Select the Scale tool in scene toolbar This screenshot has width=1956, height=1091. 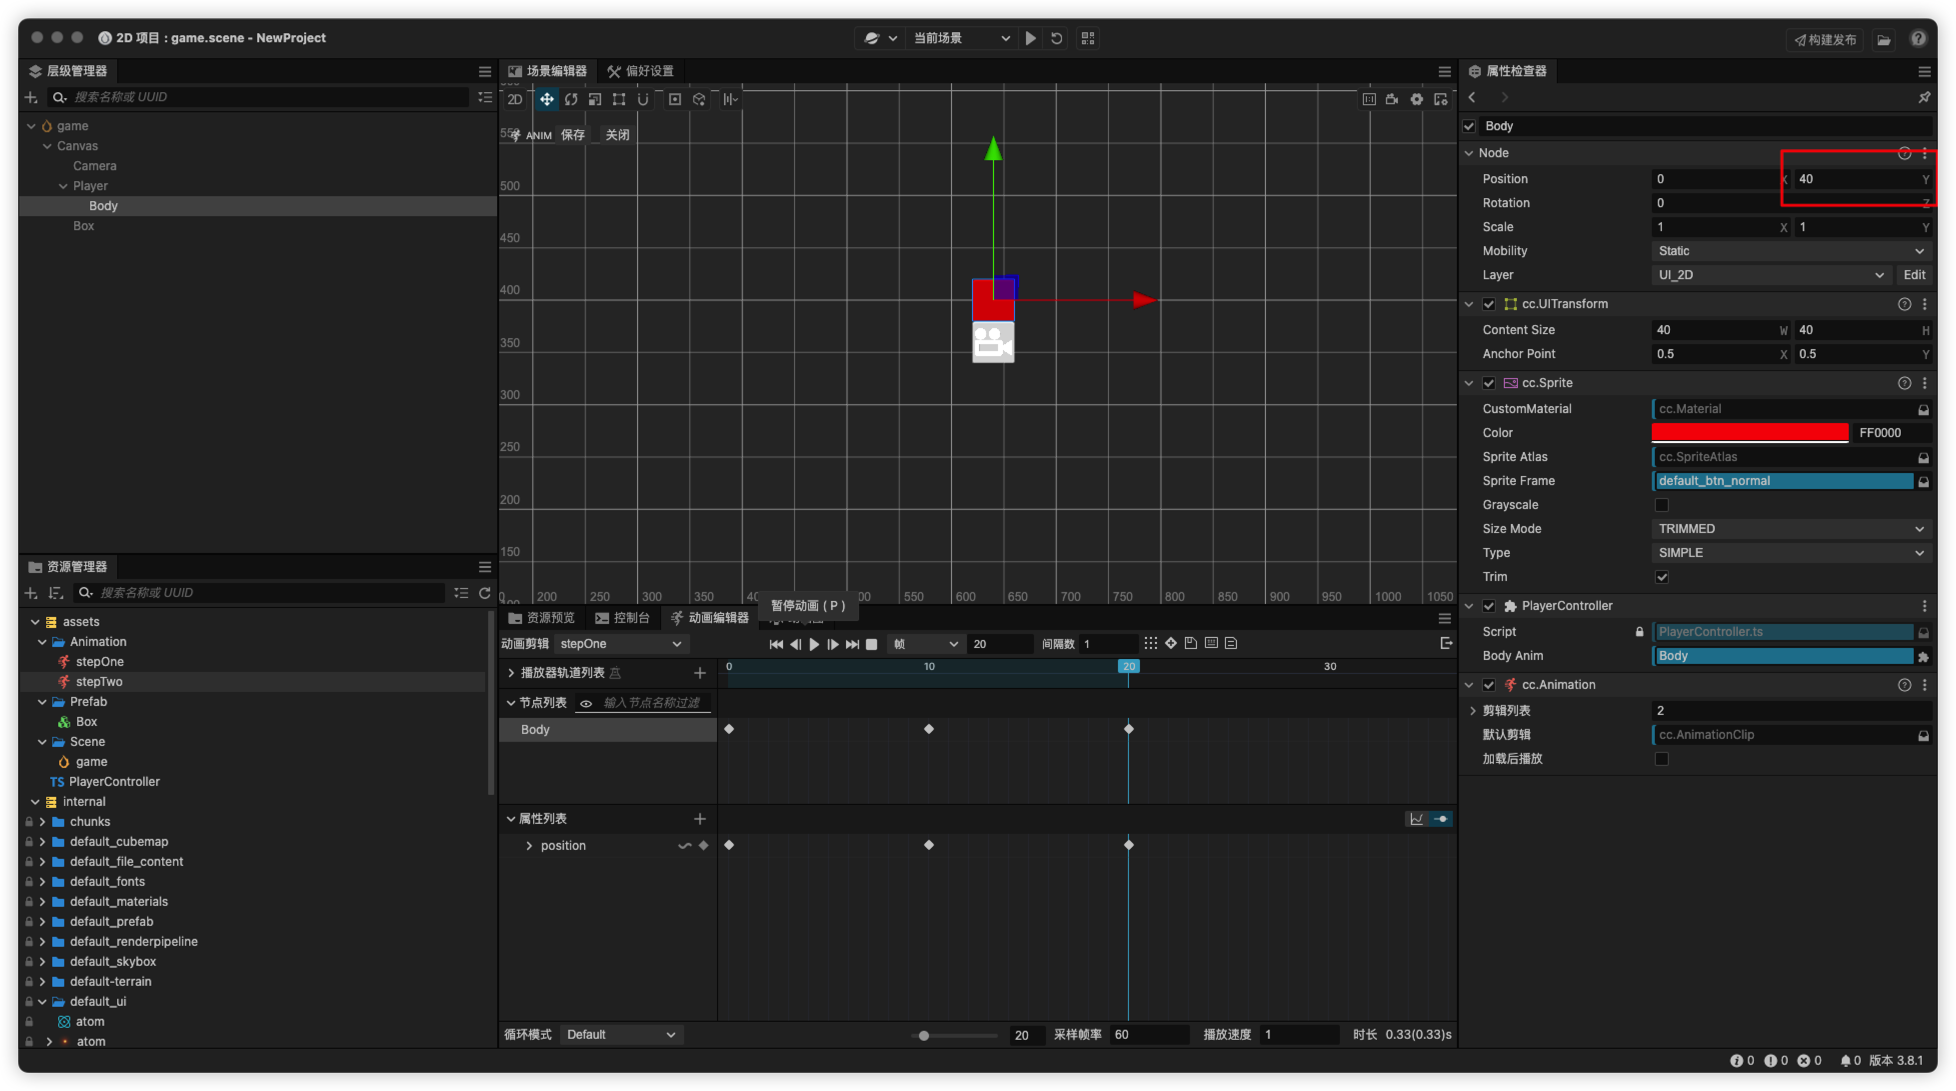tap(595, 99)
